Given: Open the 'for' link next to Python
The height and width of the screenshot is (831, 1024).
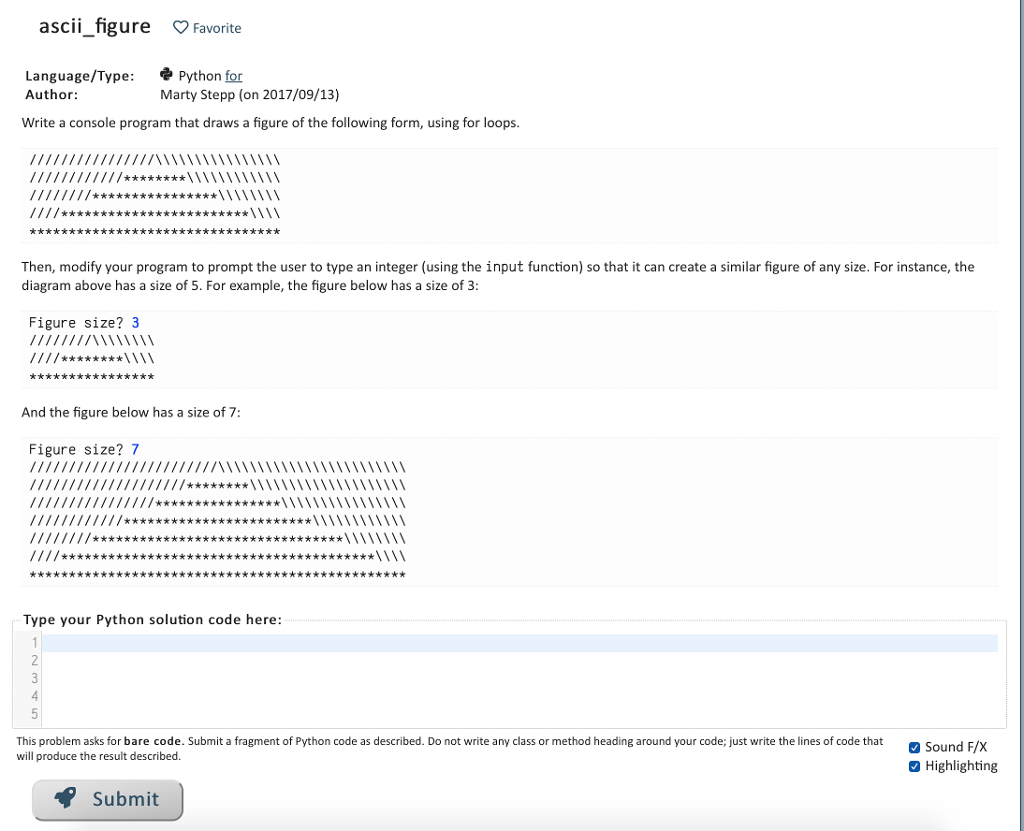Looking at the screenshot, I should click(x=234, y=74).
